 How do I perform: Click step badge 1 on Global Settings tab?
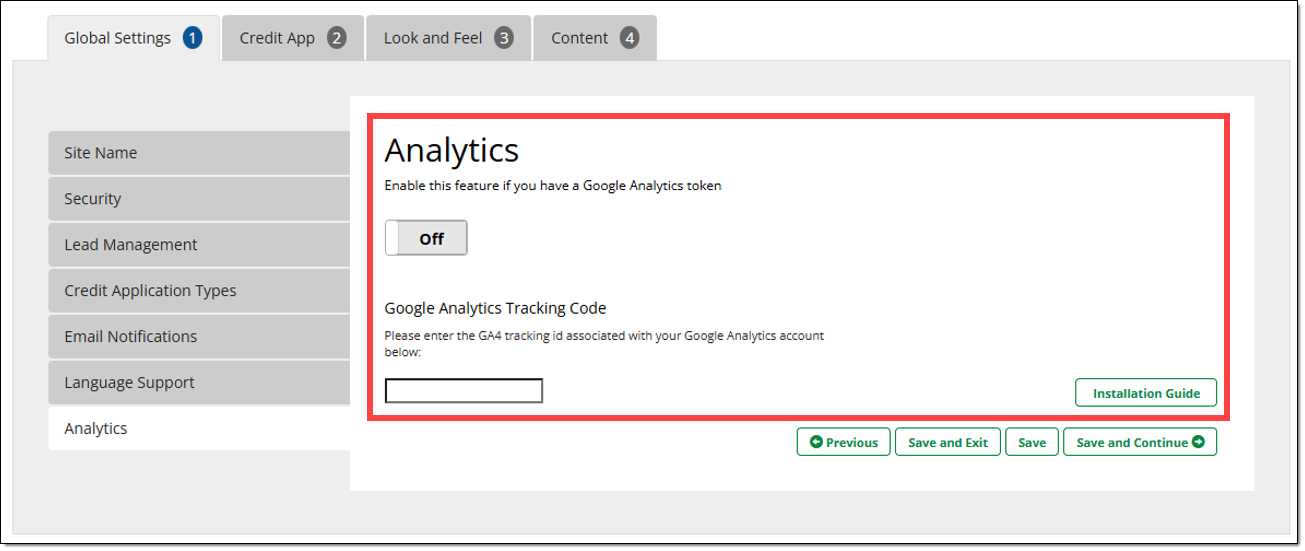(x=192, y=38)
